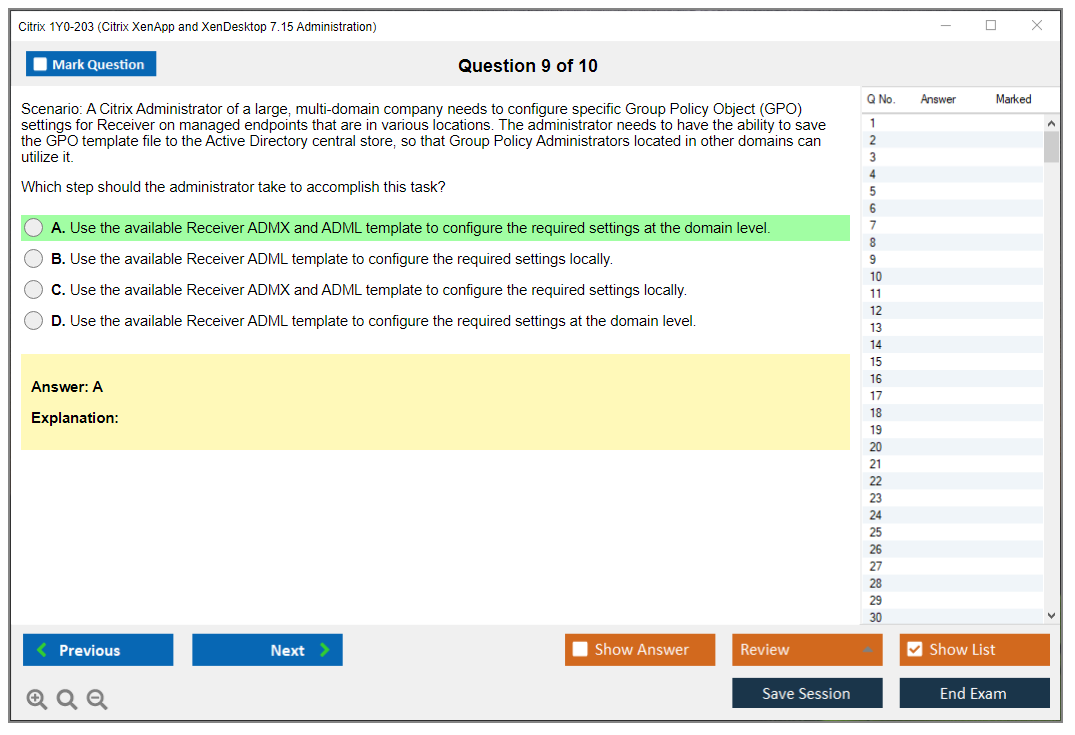Click Save Session button
Screen dimensions: 1075x735
[807, 693]
